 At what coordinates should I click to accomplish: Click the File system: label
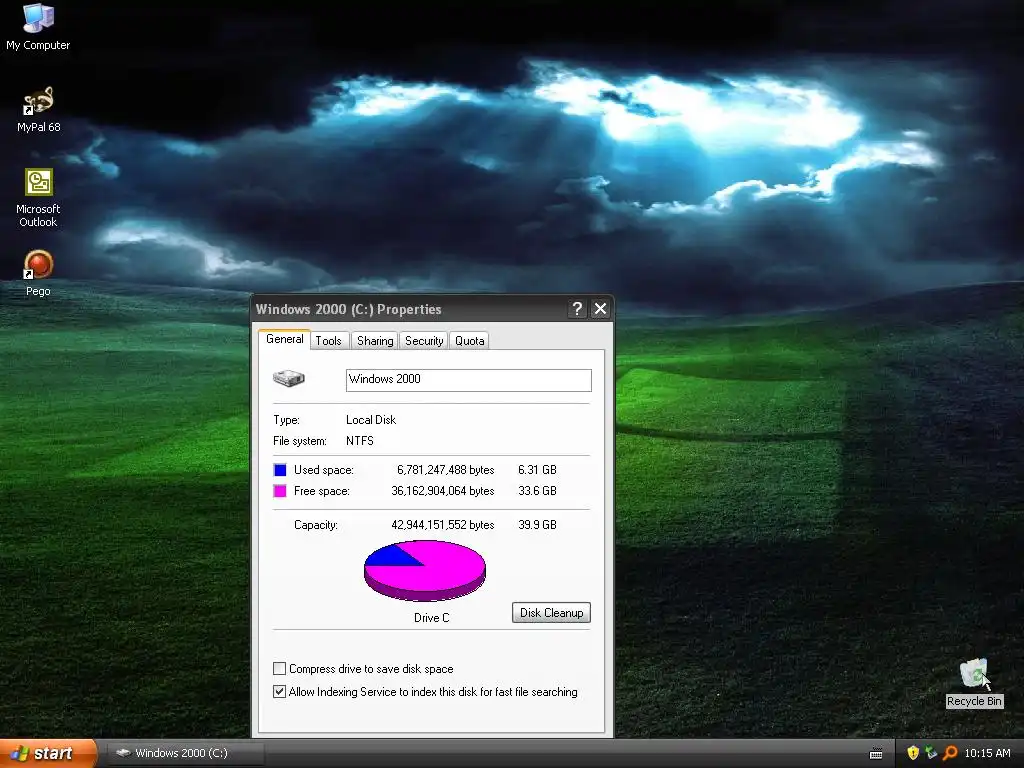click(300, 441)
